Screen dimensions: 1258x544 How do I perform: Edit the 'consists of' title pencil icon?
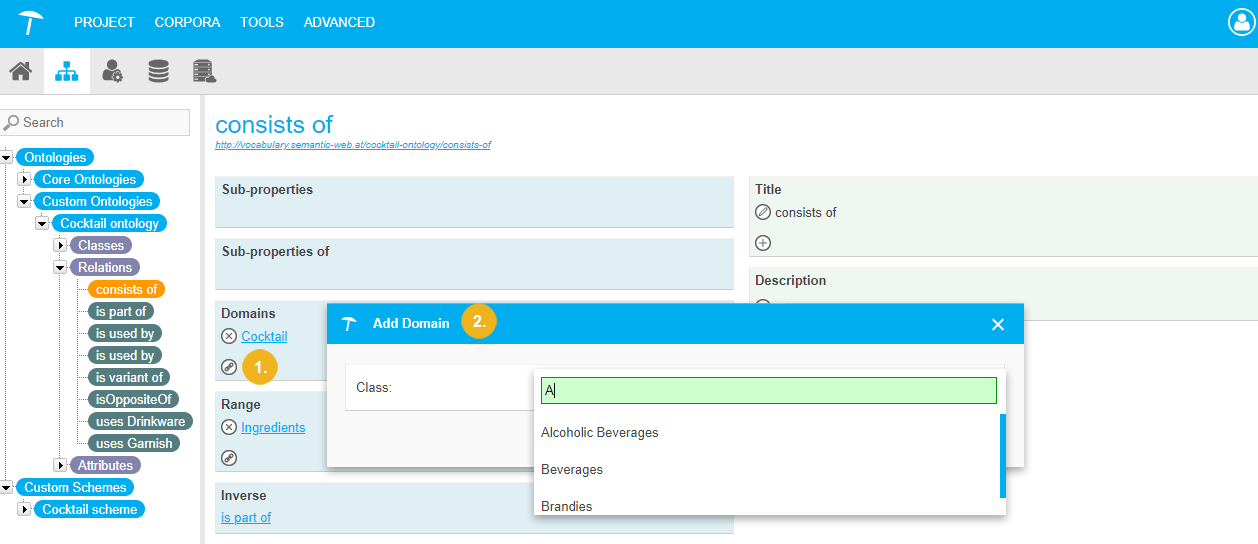(763, 212)
